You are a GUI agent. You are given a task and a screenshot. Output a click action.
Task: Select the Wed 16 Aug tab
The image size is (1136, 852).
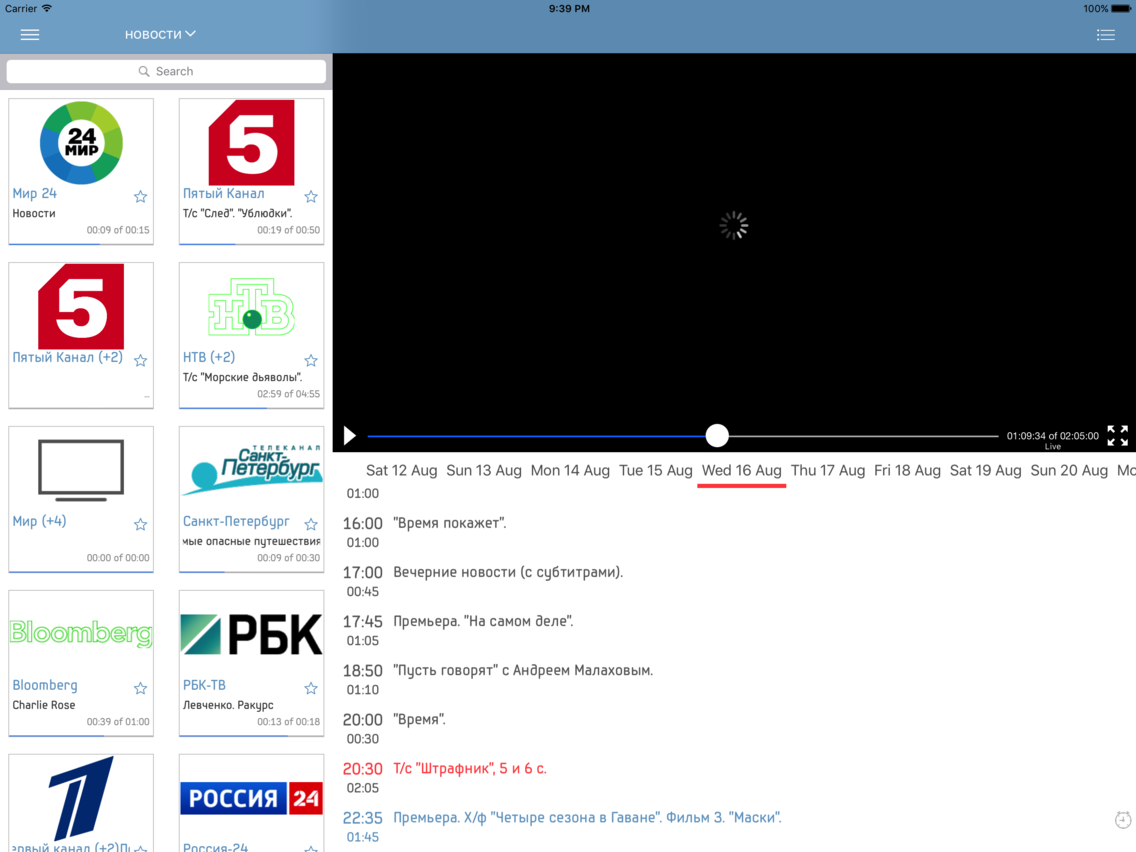742,470
